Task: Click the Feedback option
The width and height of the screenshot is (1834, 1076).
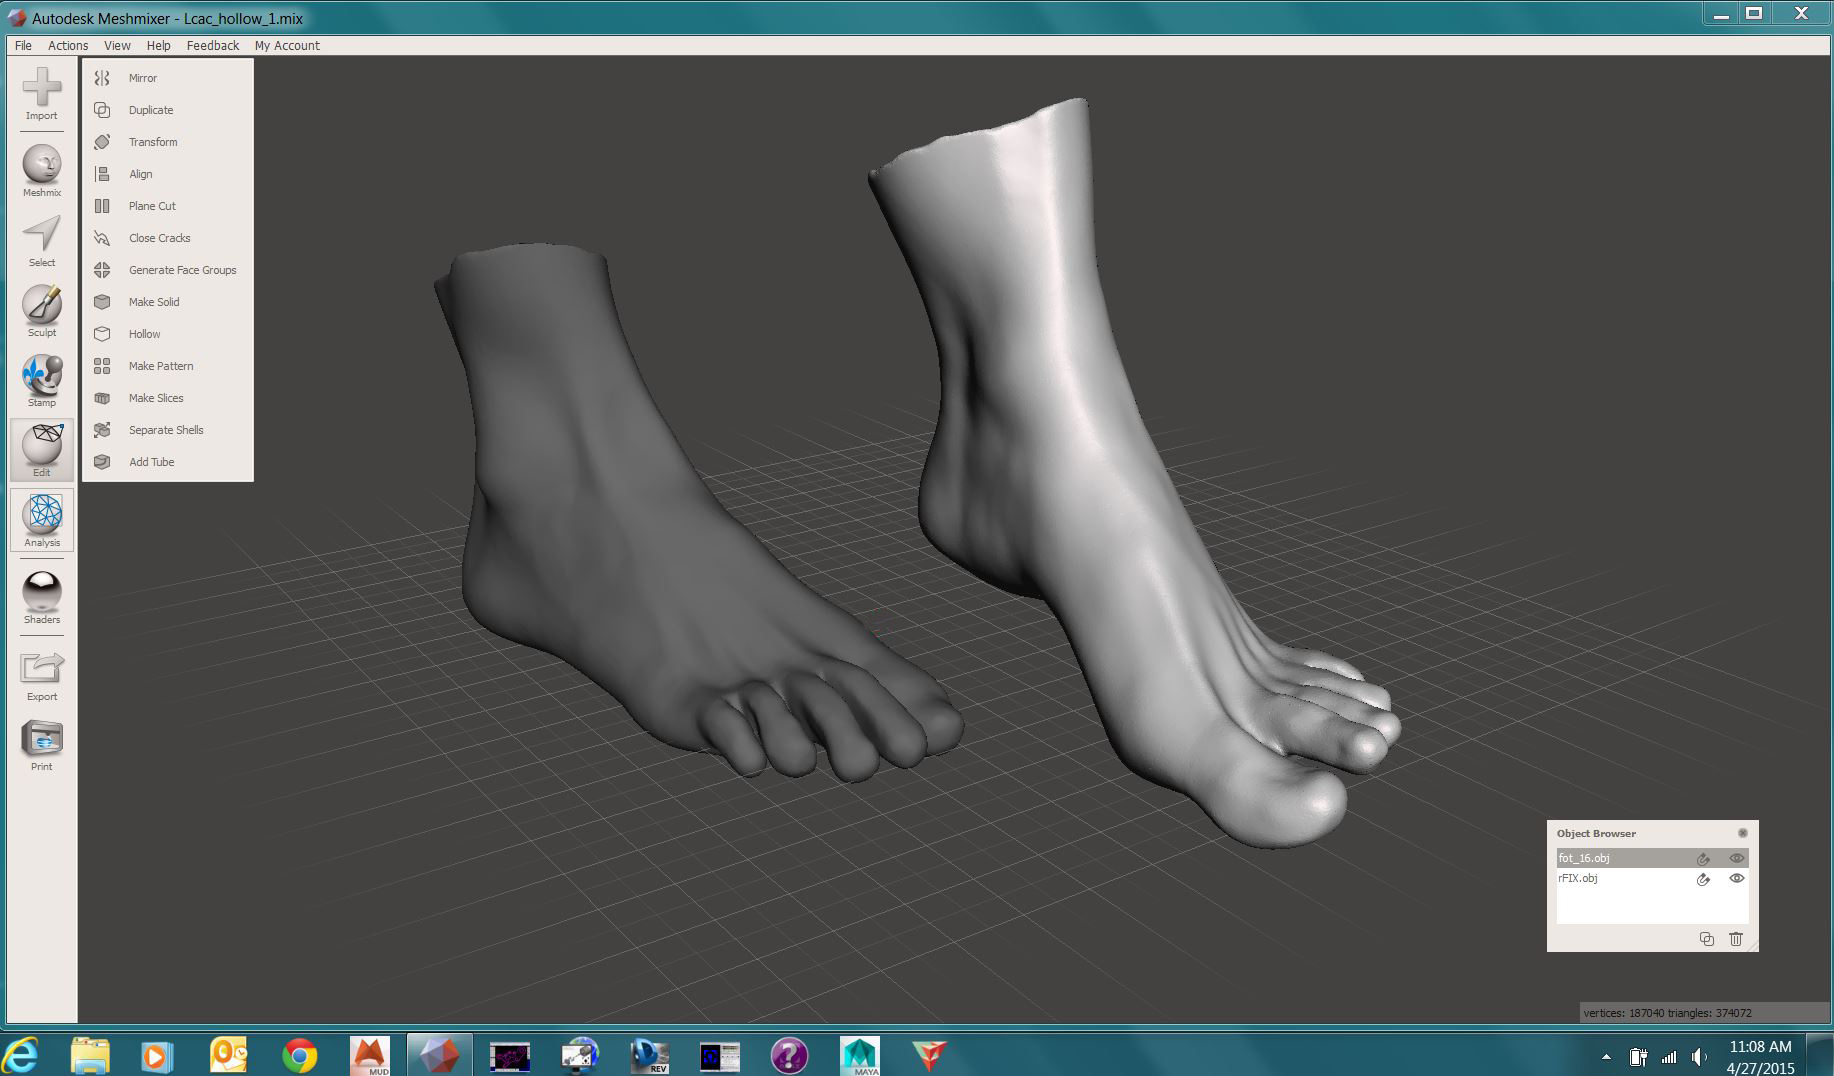Action: [x=212, y=45]
